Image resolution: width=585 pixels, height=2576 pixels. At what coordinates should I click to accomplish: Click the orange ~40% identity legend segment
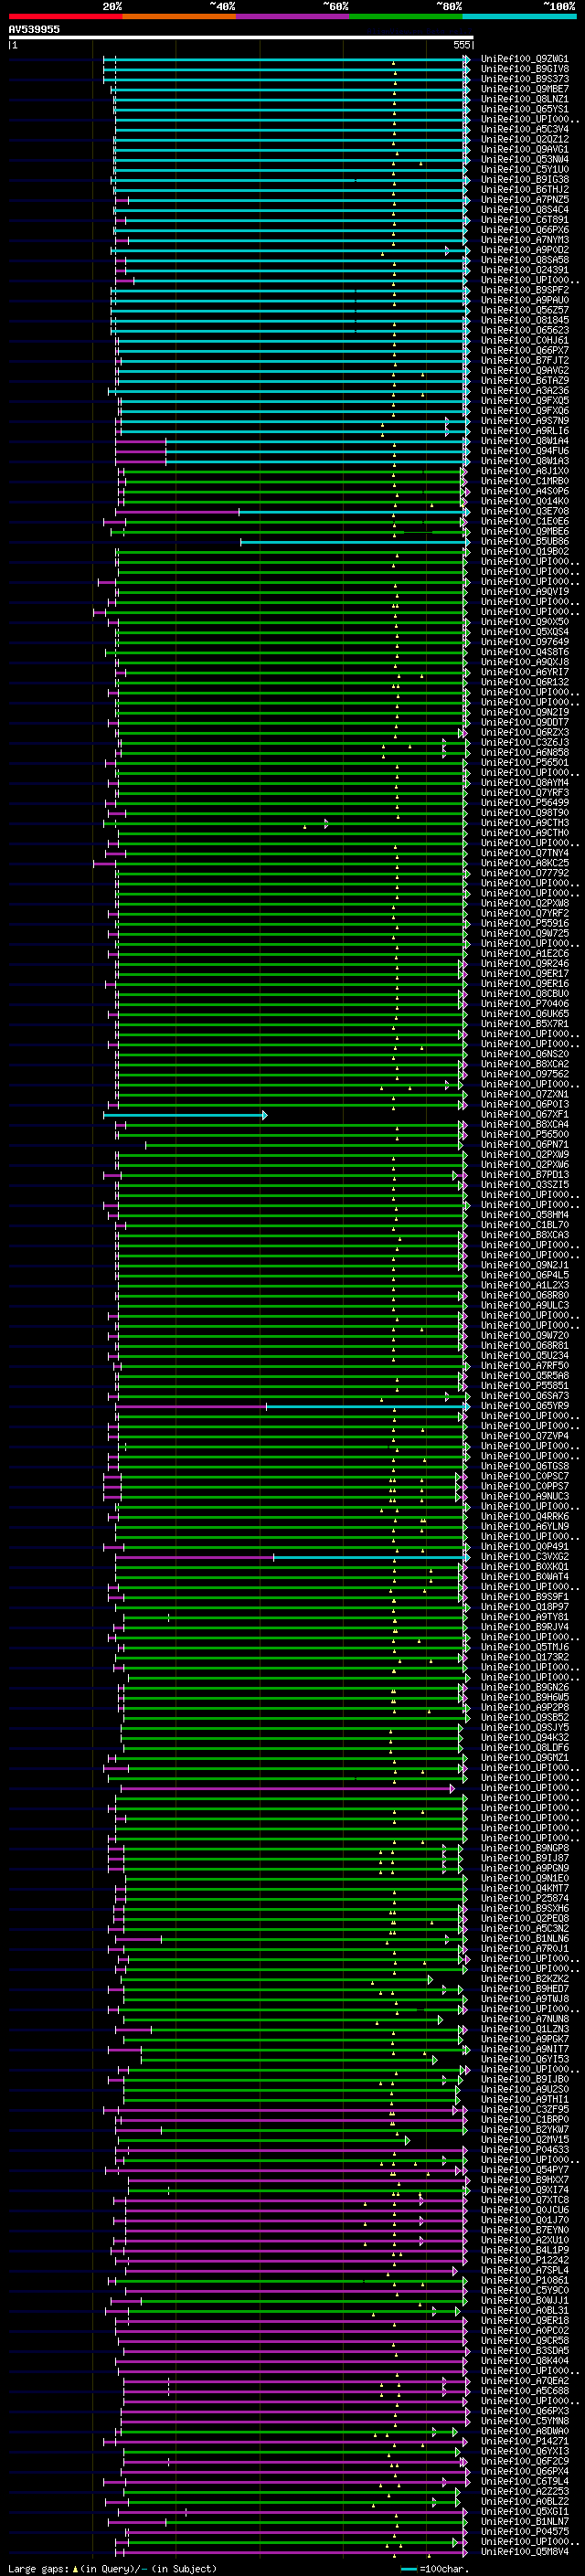pyautogui.click(x=179, y=16)
